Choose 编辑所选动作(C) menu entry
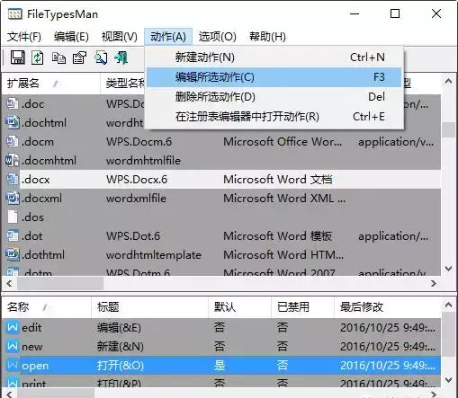 click(x=274, y=77)
